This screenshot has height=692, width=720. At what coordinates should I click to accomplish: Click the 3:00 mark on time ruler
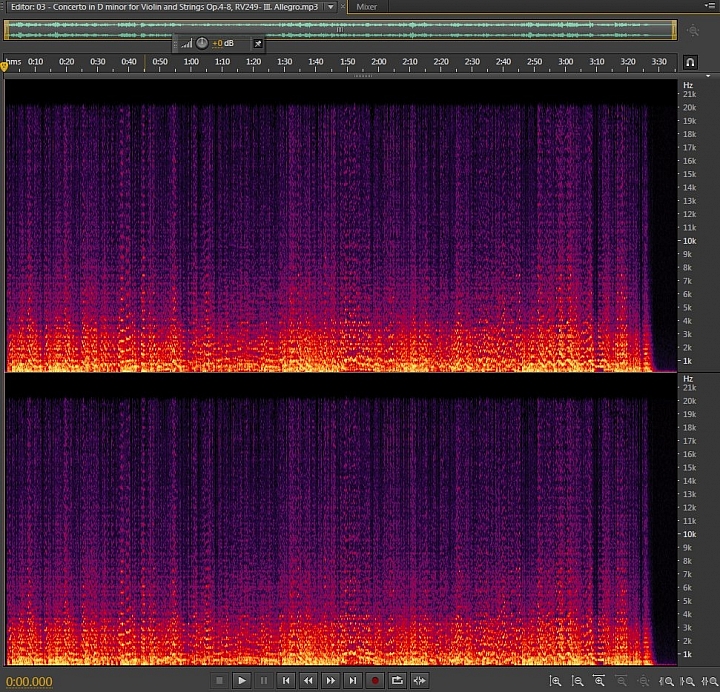[565, 62]
